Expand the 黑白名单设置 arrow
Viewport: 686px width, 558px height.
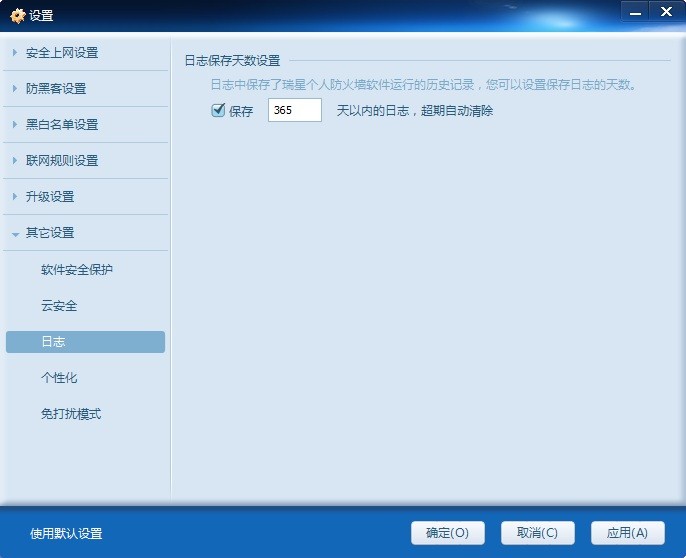(15, 124)
